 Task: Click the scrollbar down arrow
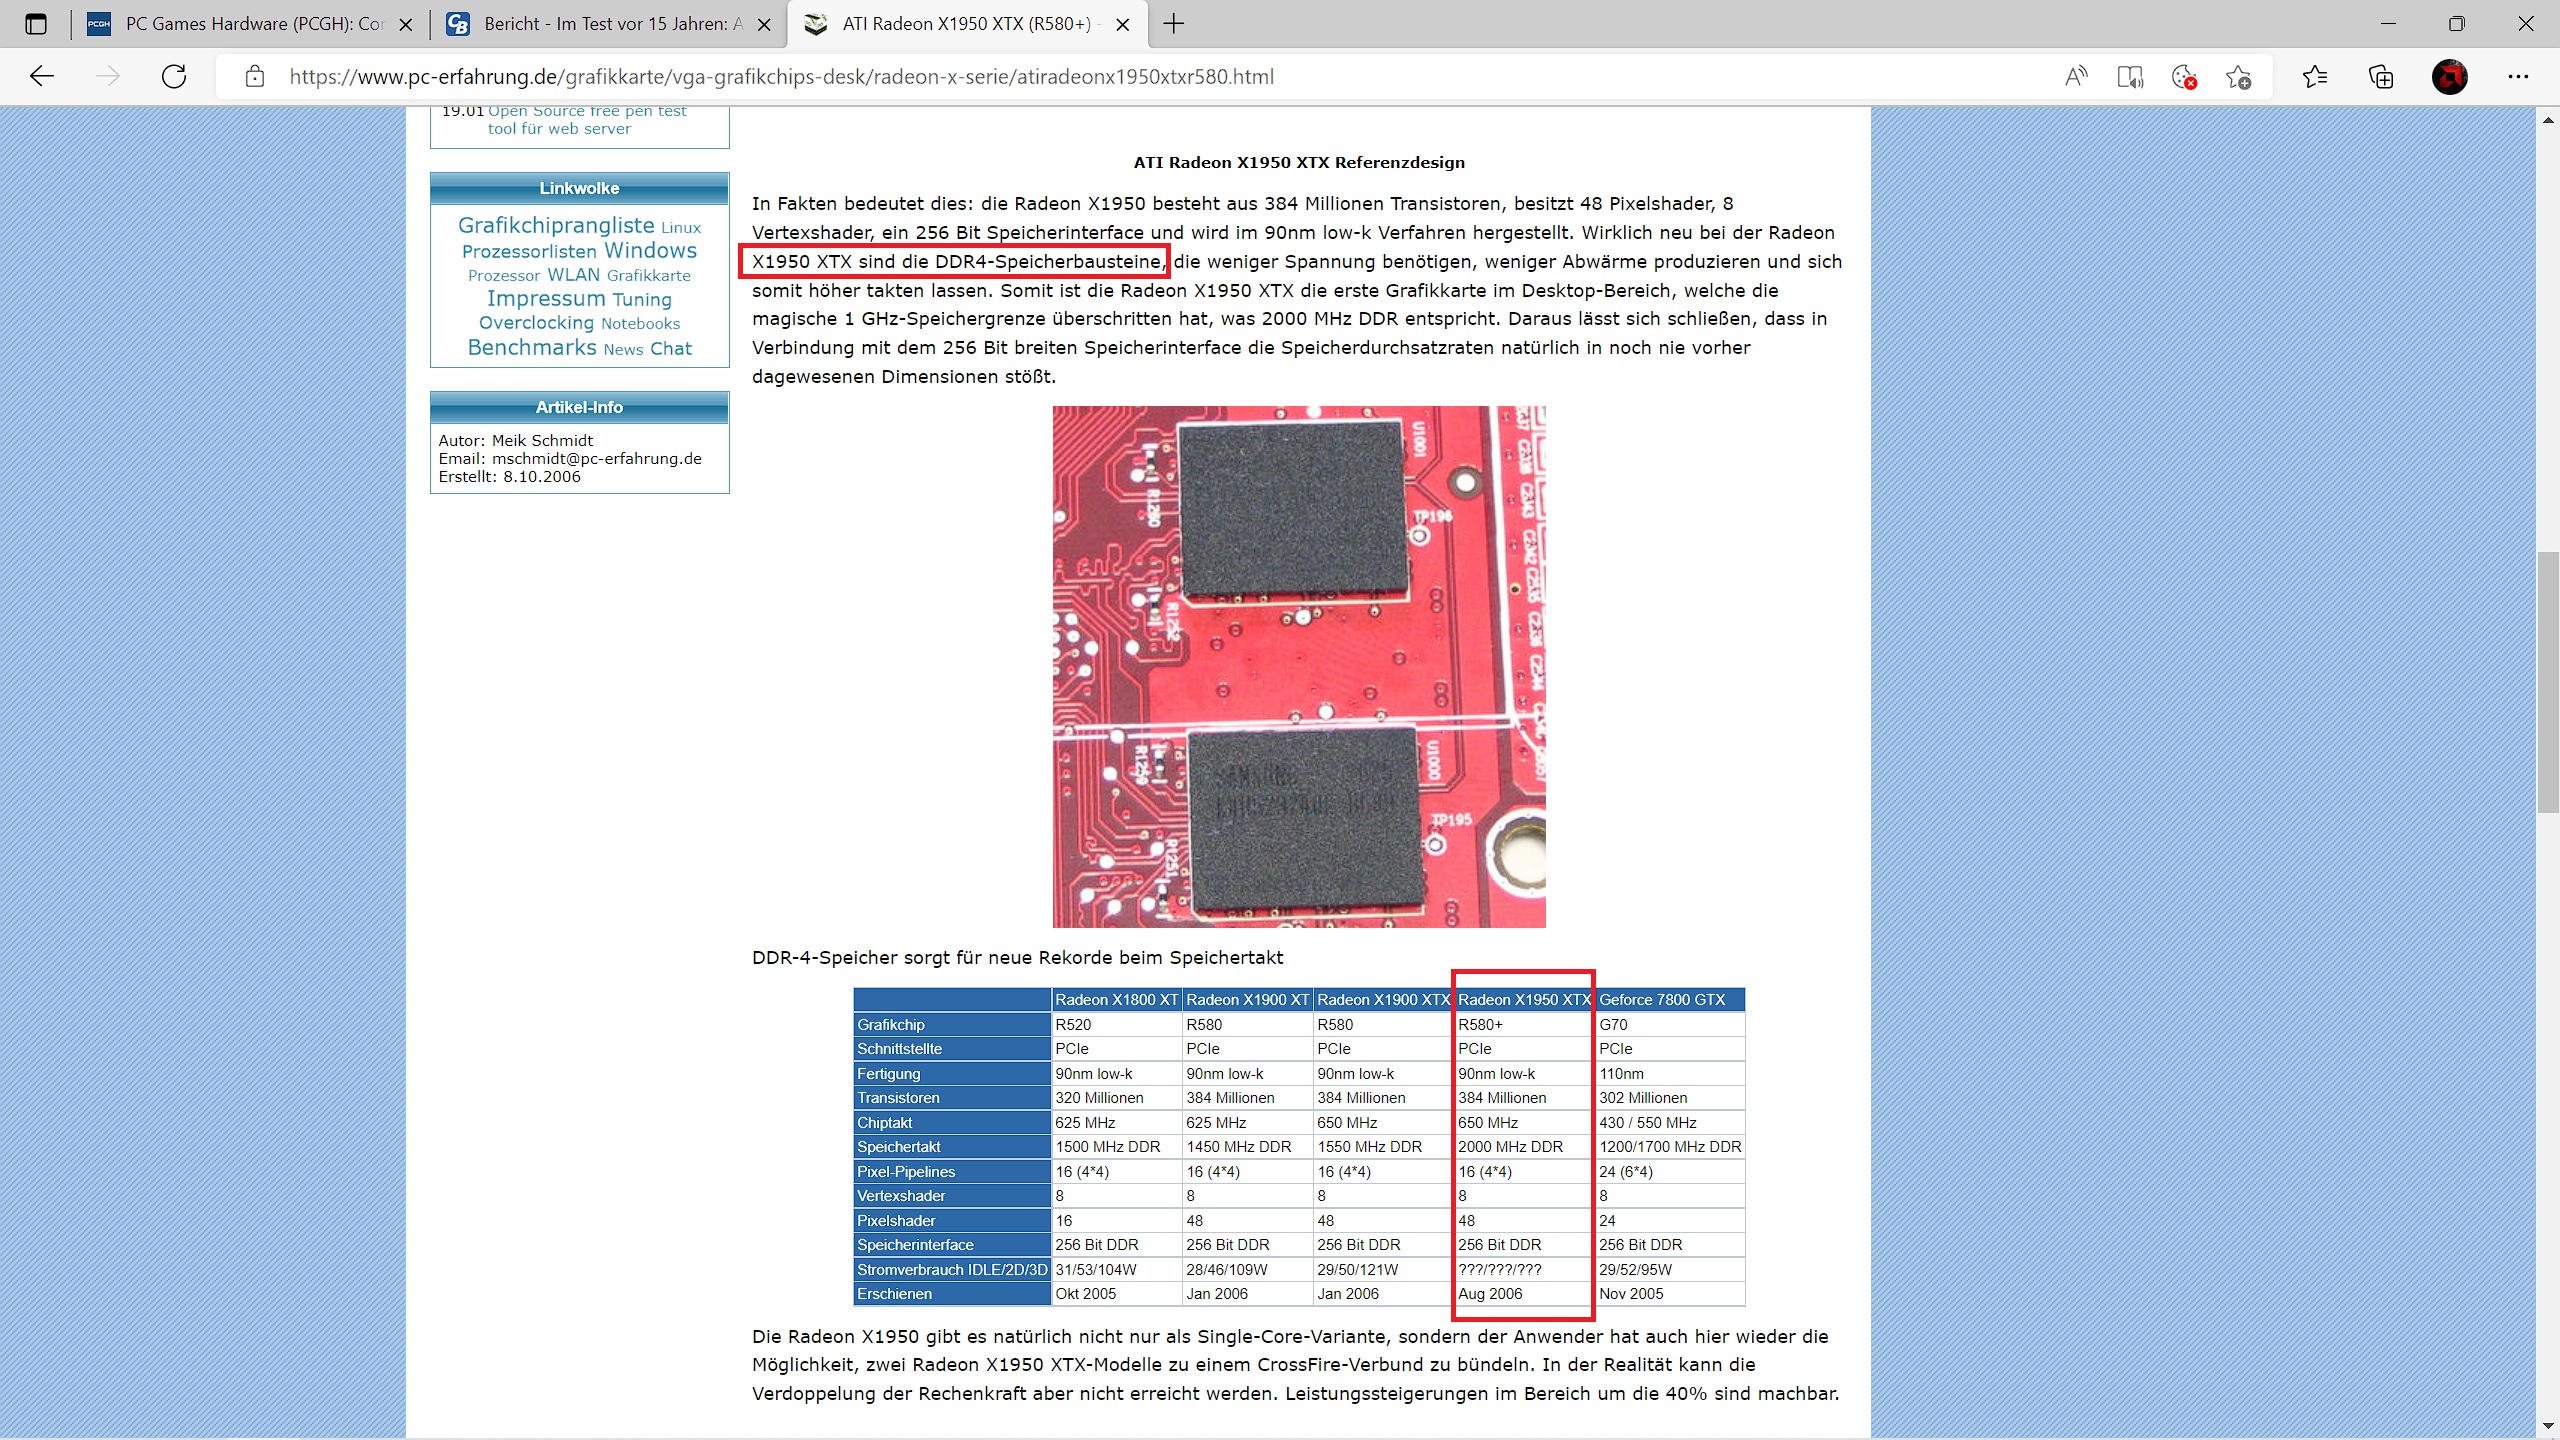click(2548, 1426)
